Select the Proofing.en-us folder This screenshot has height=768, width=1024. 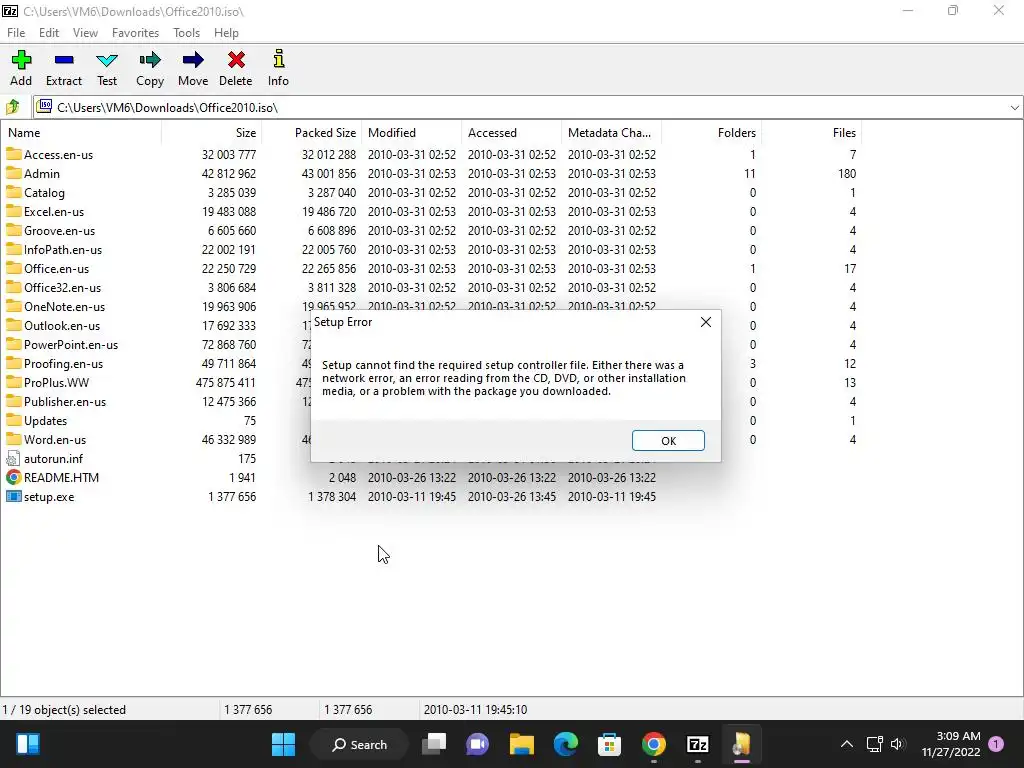[54, 363]
